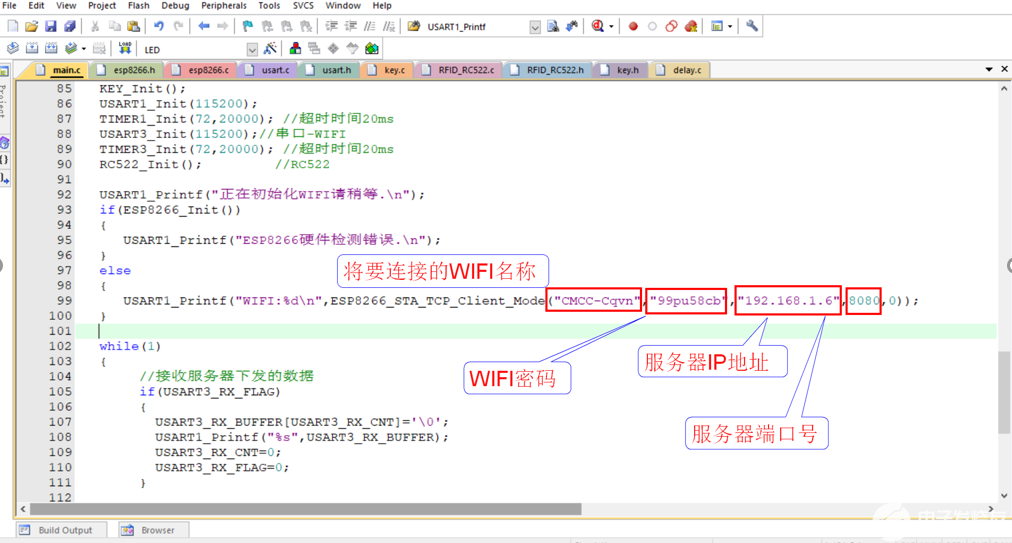
Task: Click the Insert Breakpoint red dot
Action: point(633,26)
